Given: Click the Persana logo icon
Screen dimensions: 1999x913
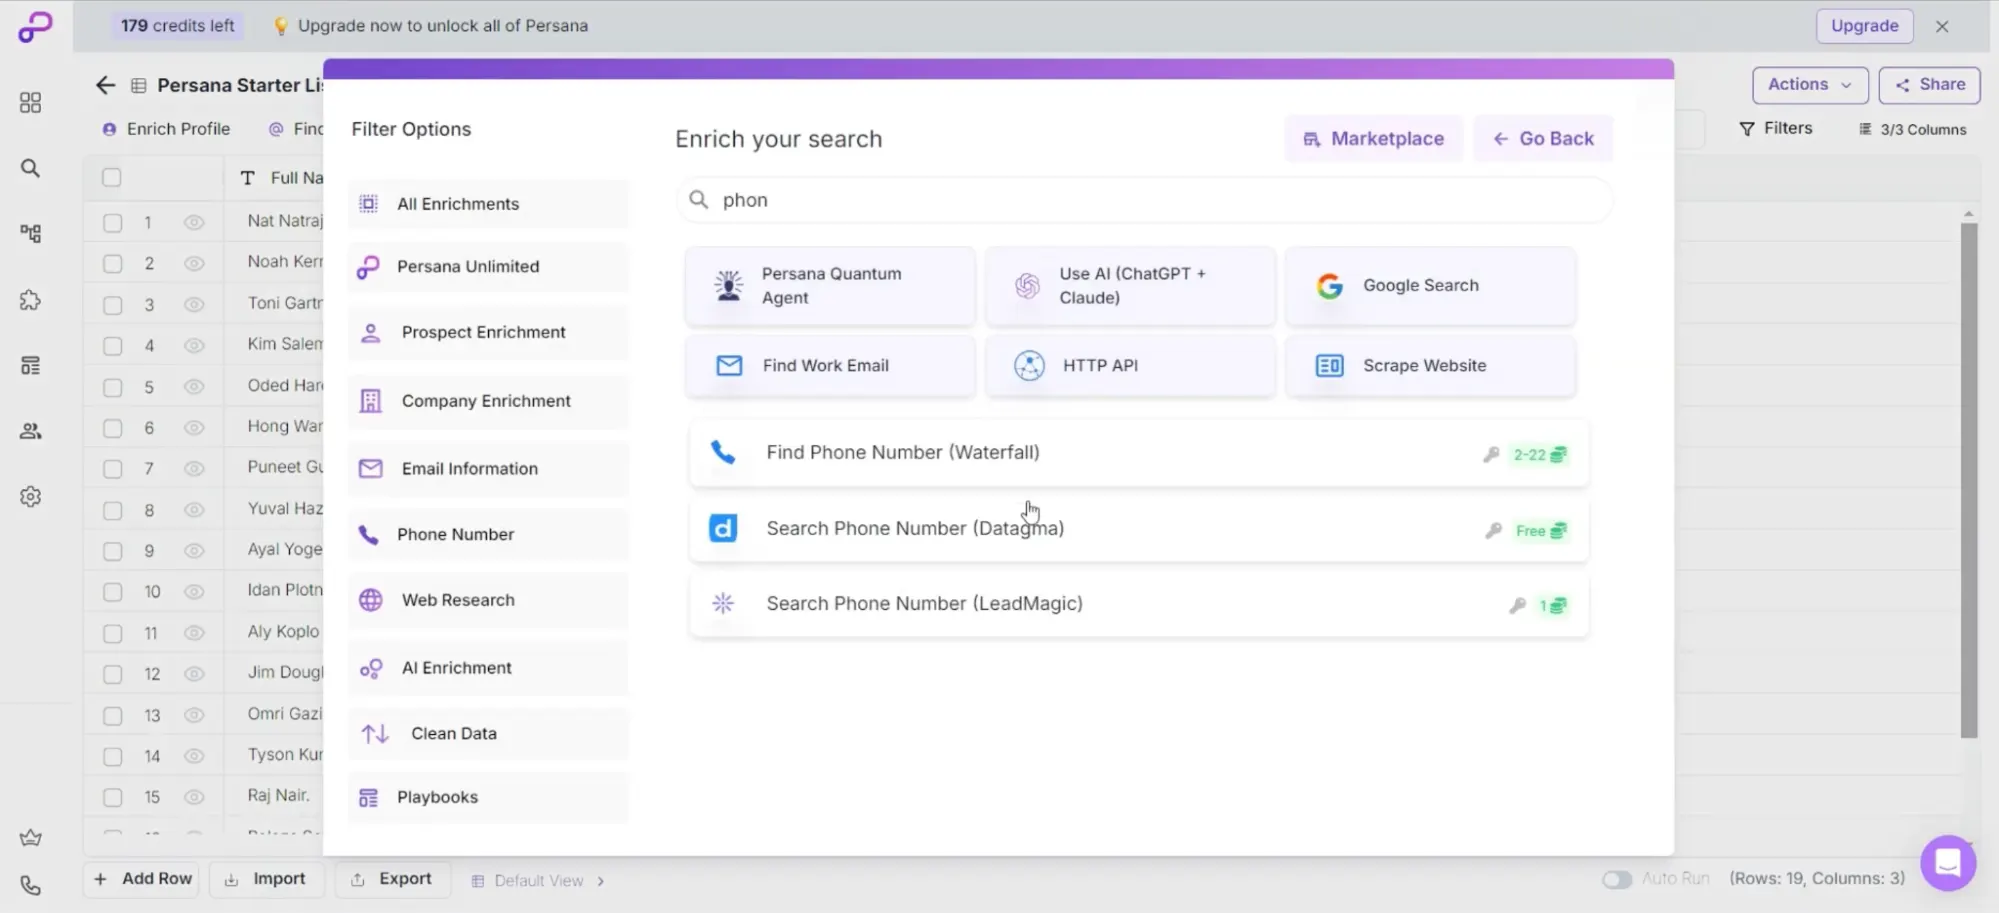Looking at the screenshot, I should click(x=35, y=27).
